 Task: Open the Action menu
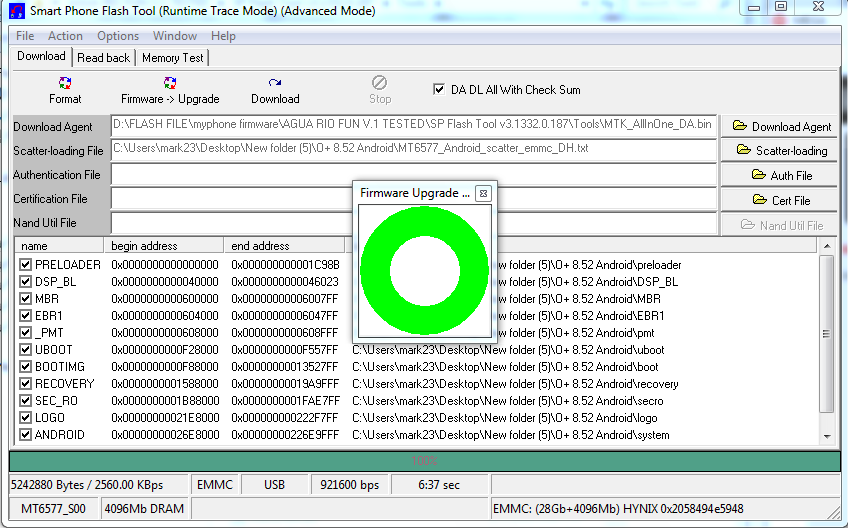pyautogui.click(x=66, y=36)
